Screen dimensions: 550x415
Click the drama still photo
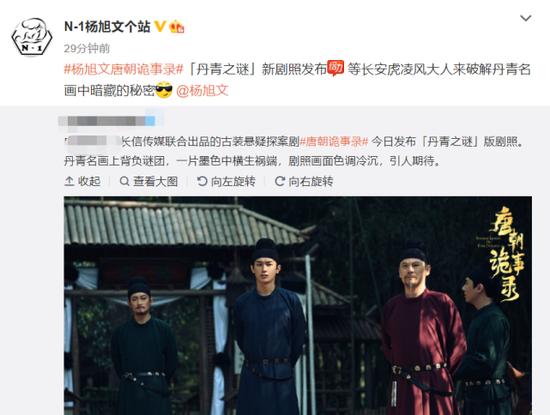298,306
